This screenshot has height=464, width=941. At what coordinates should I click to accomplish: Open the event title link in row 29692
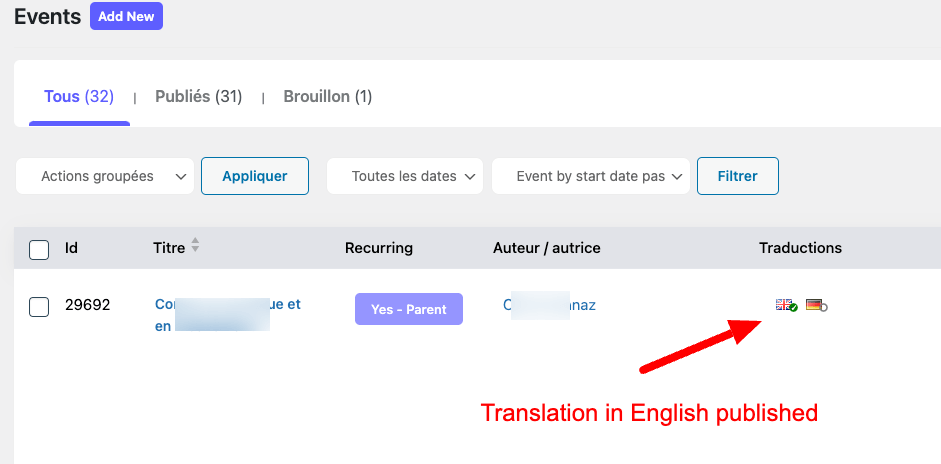228,315
